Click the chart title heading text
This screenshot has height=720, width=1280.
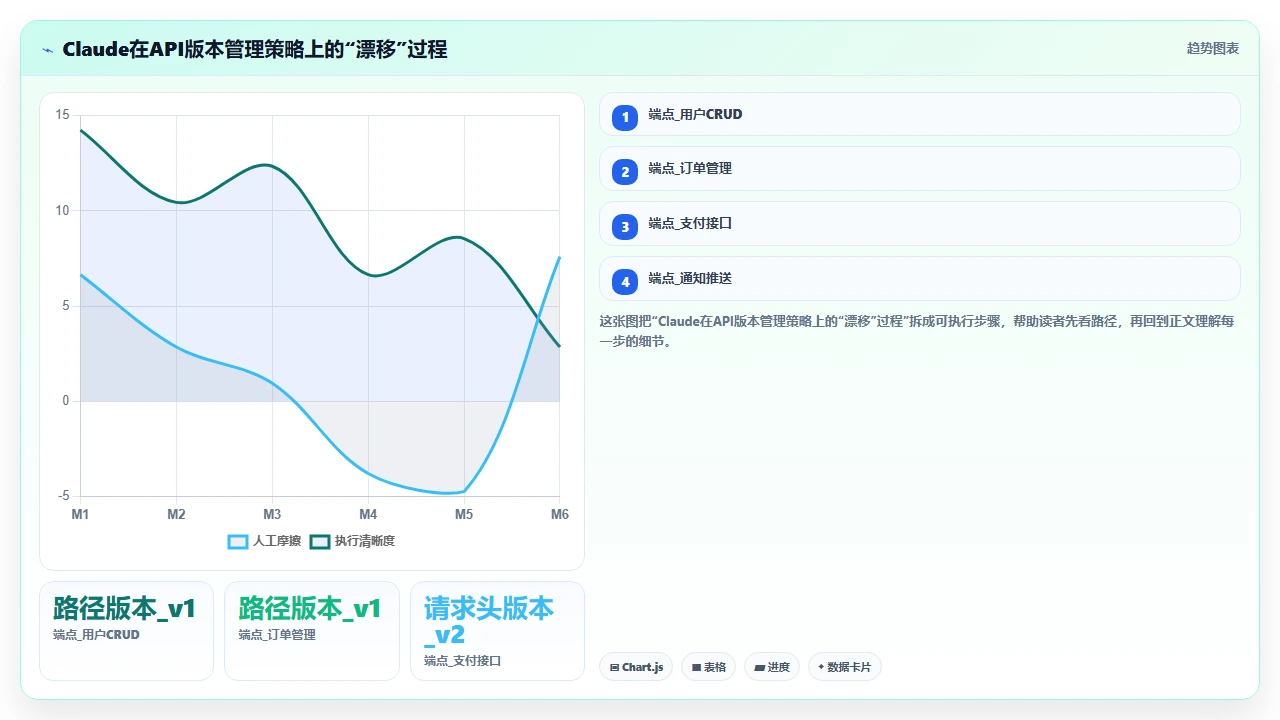pyautogui.click(x=254, y=49)
